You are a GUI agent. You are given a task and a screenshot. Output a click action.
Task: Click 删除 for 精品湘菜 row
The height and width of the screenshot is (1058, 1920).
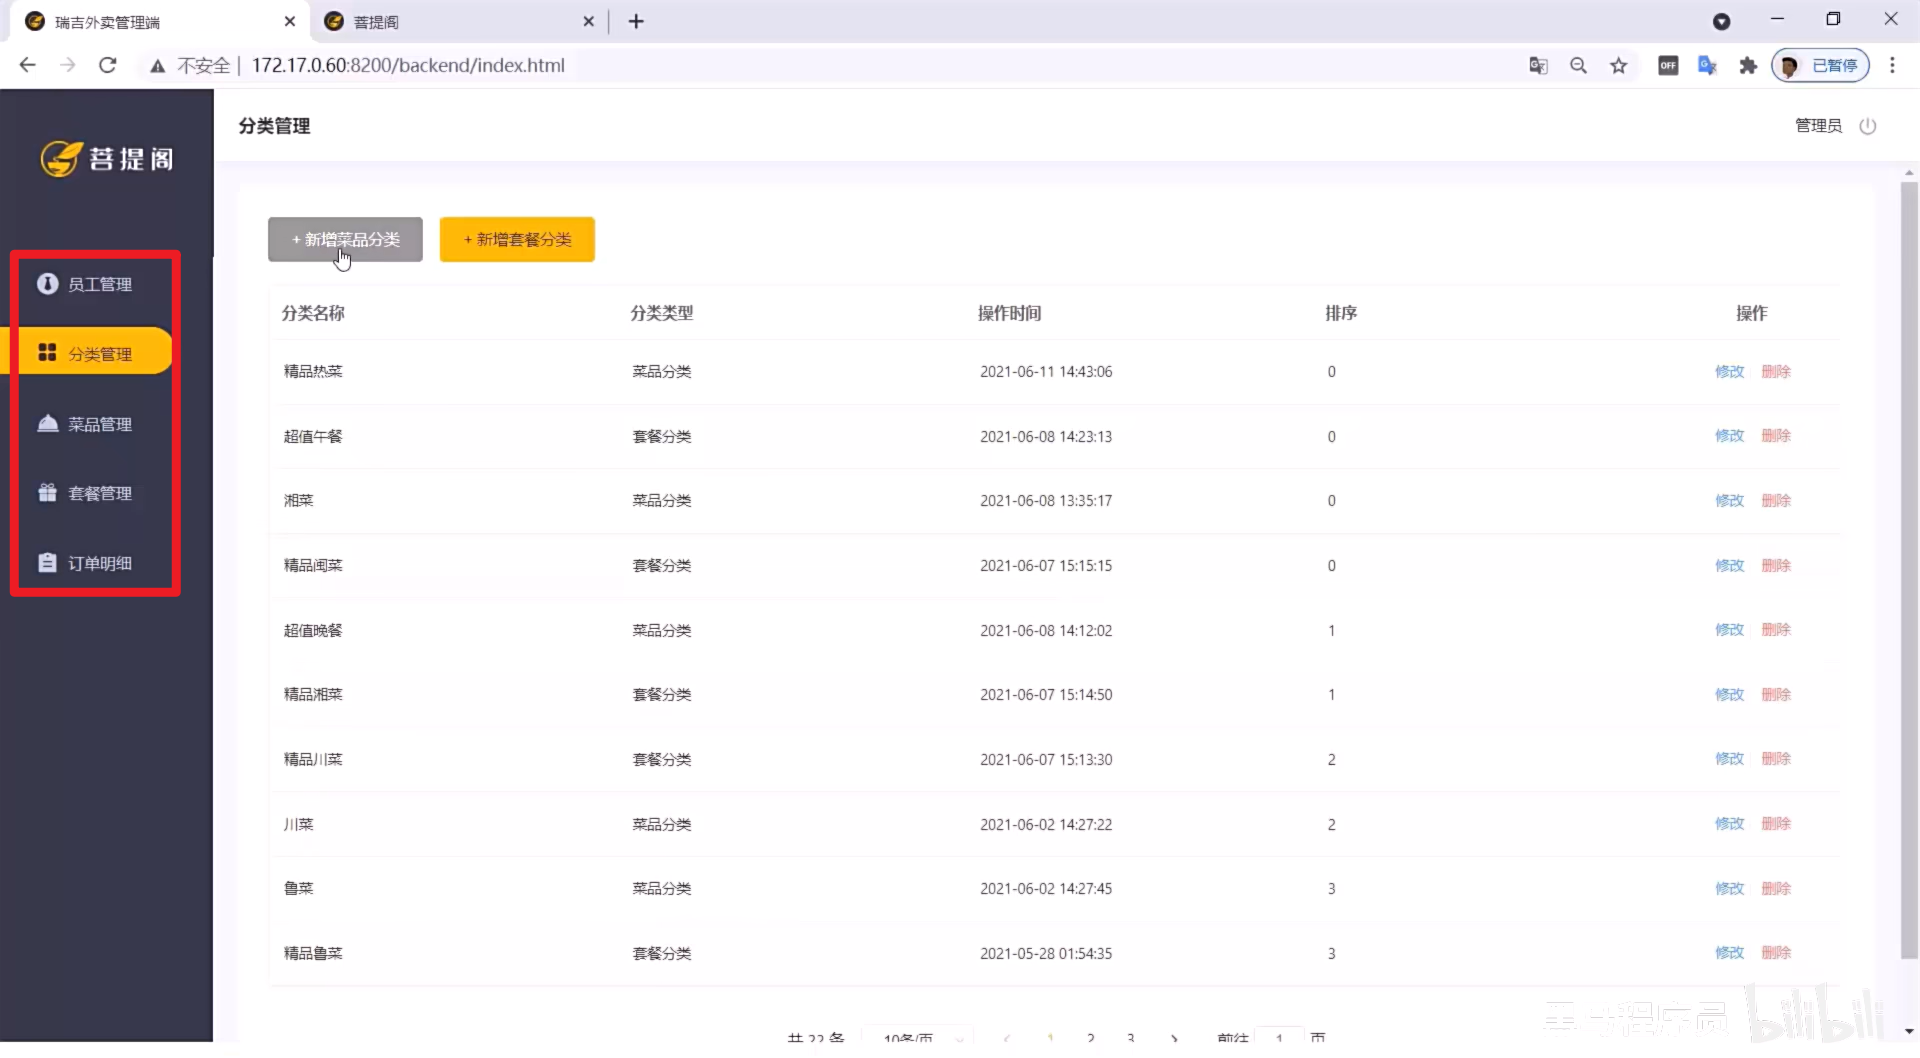(x=1776, y=694)
